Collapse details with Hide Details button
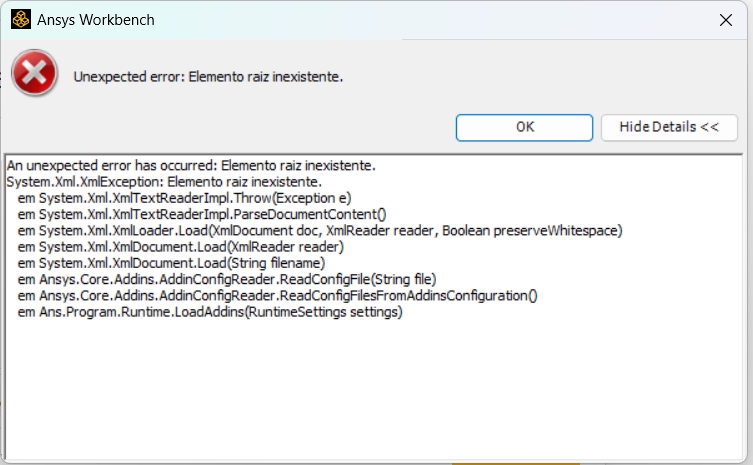Image resolution: width=753 pixels, height=465 pixels. (x=669, y=127)
